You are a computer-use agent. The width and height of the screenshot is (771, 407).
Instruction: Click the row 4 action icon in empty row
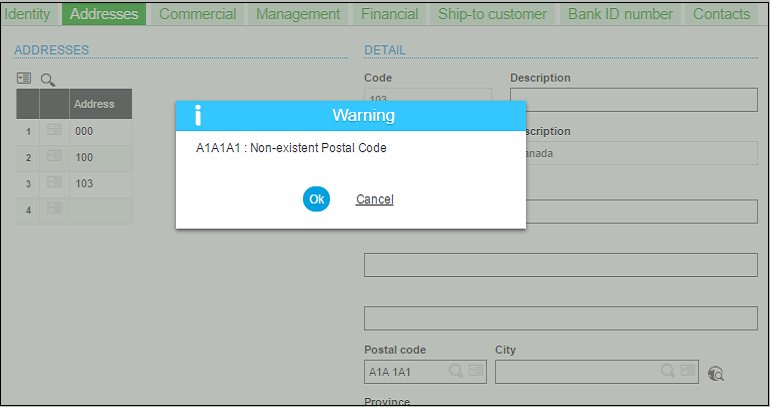(x=54, y=209)
